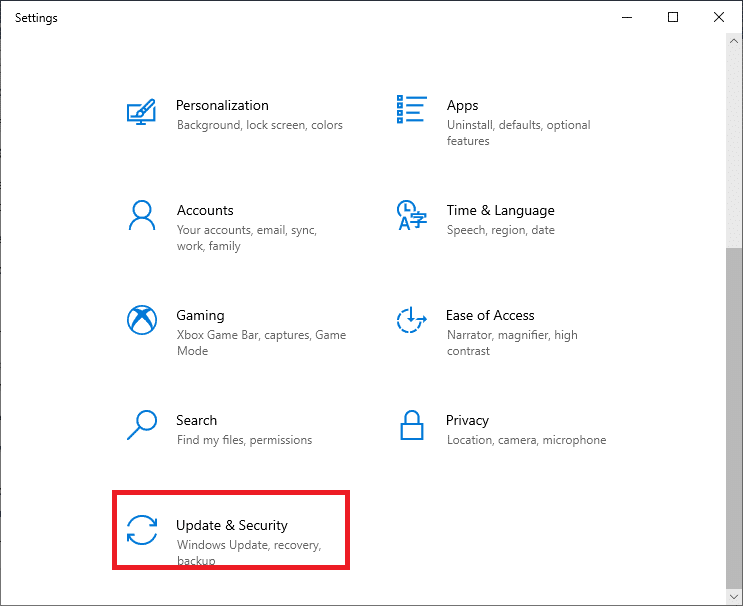Viewport: 743px width, 606px height.
Task: Open the Personalization title link
Action: pyautogui.click(x=222, y=105)
